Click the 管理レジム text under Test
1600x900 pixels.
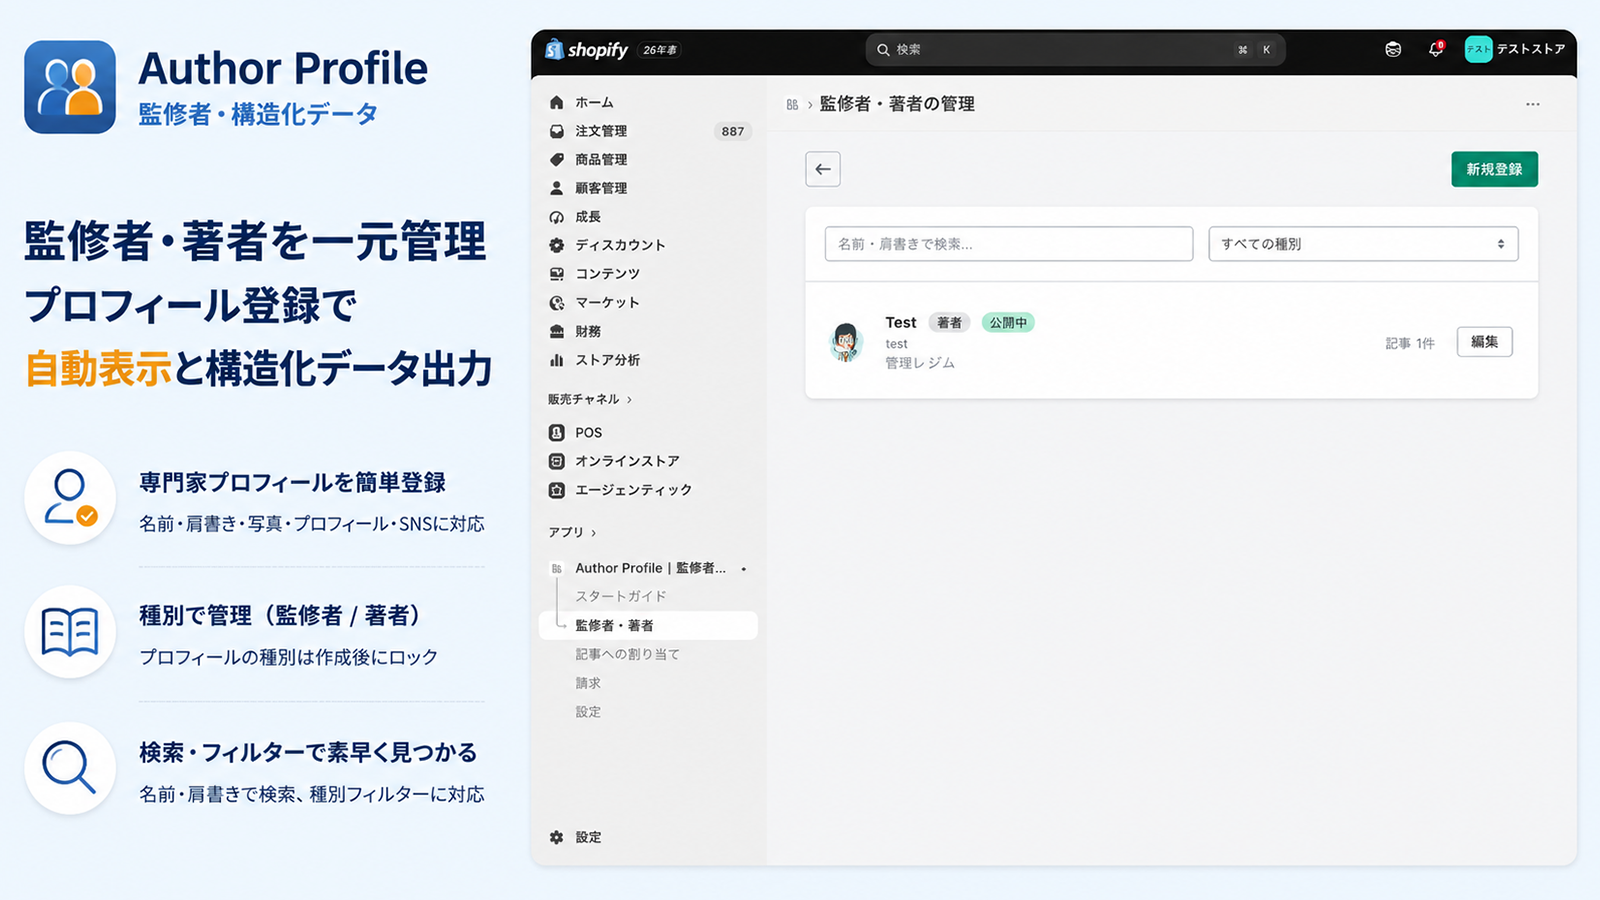[x=920, y=363]
